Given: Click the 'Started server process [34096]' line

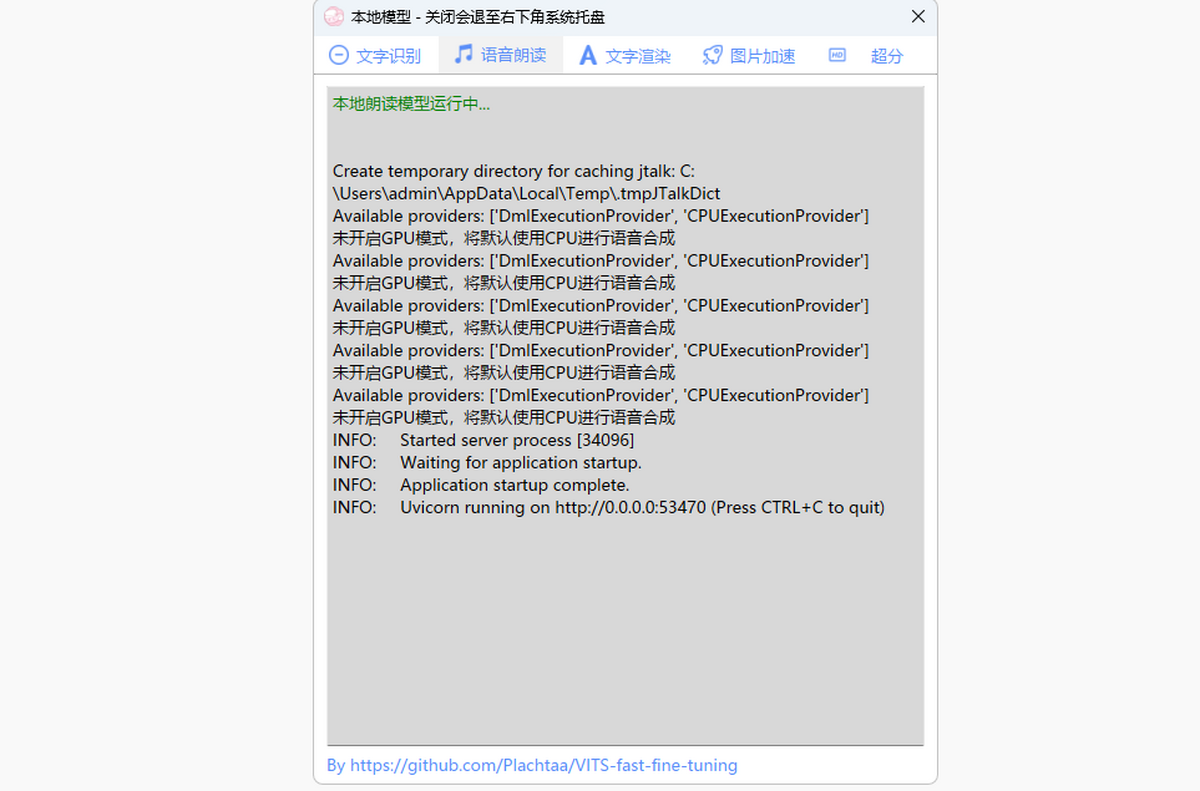Looking at the screenshot, I should [483, 440].
